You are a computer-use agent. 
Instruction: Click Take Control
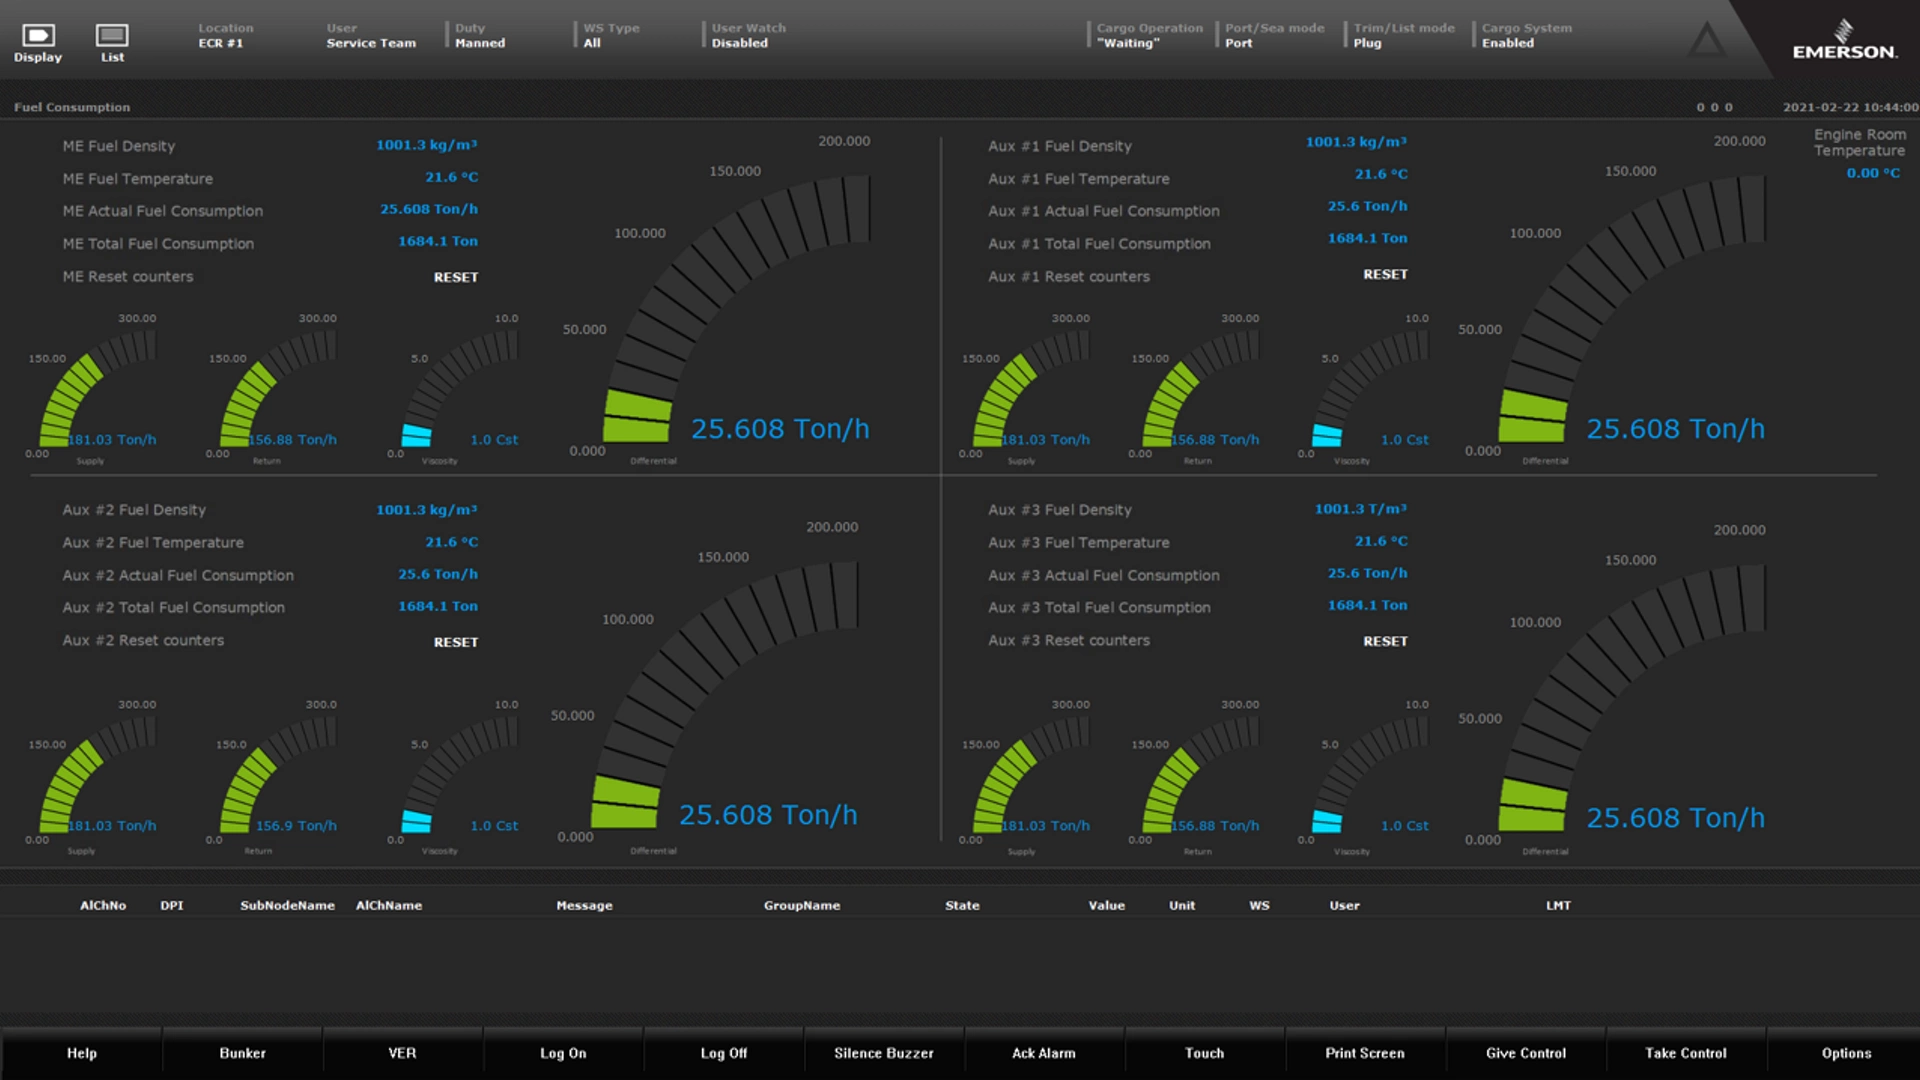click(x=1685, y=1053)
